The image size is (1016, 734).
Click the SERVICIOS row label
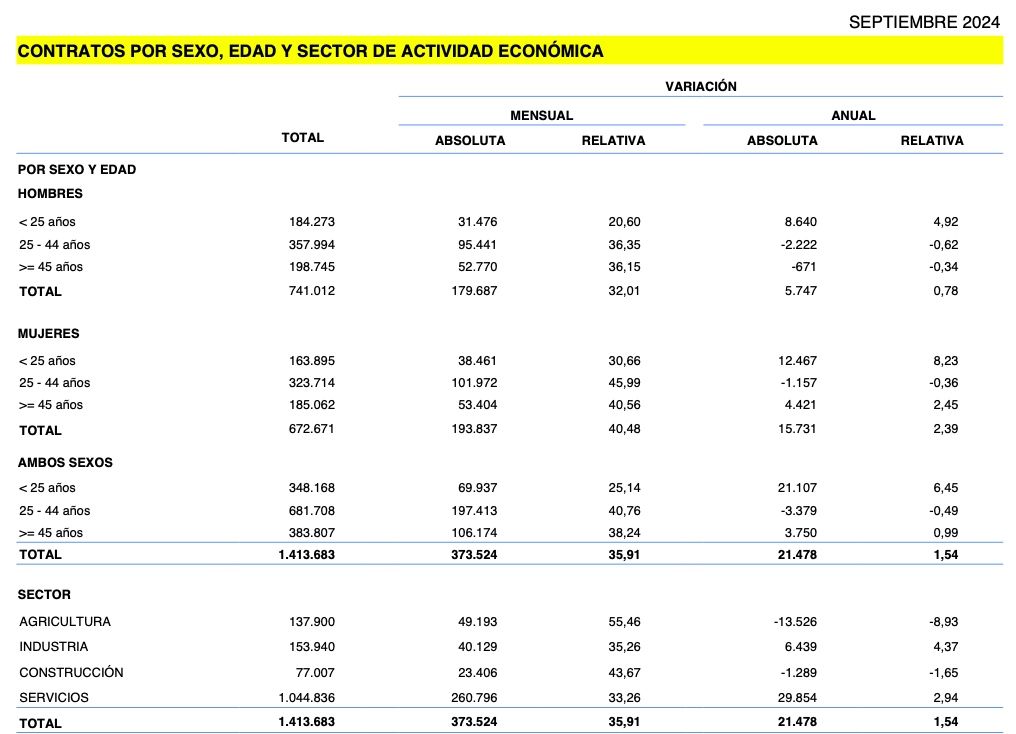54,698
